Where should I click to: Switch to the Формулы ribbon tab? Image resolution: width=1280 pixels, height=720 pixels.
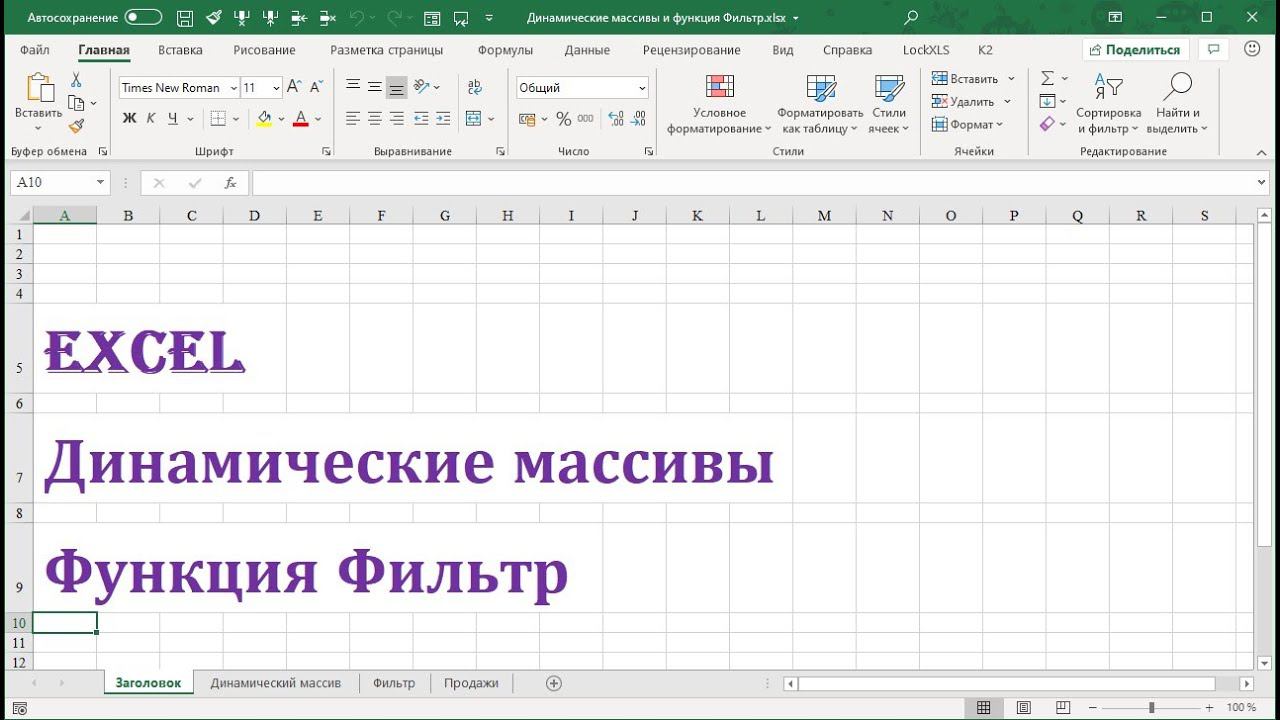[x=505, y=50]
